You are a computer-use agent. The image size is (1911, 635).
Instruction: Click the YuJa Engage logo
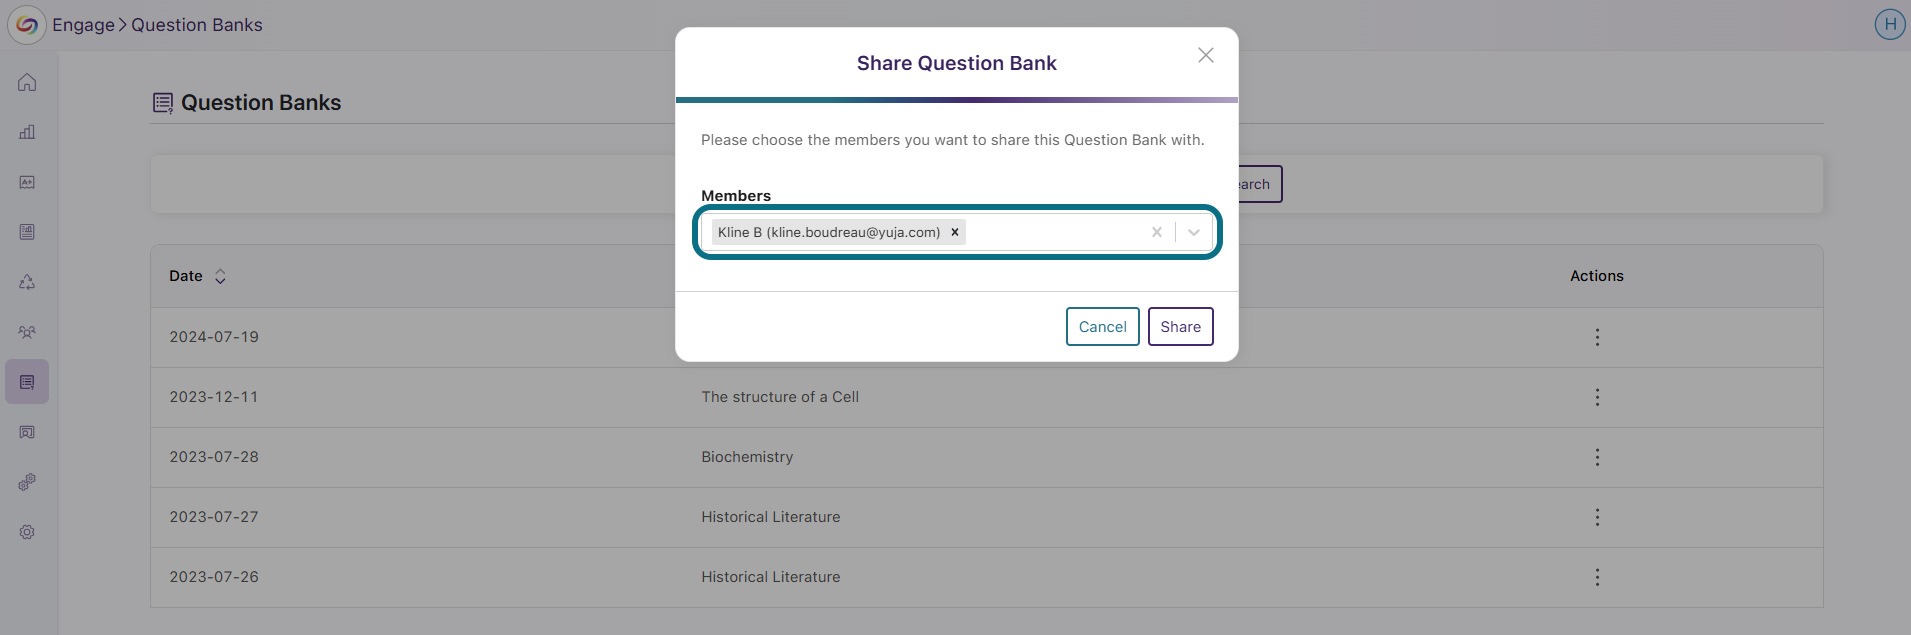coord(27,25)
